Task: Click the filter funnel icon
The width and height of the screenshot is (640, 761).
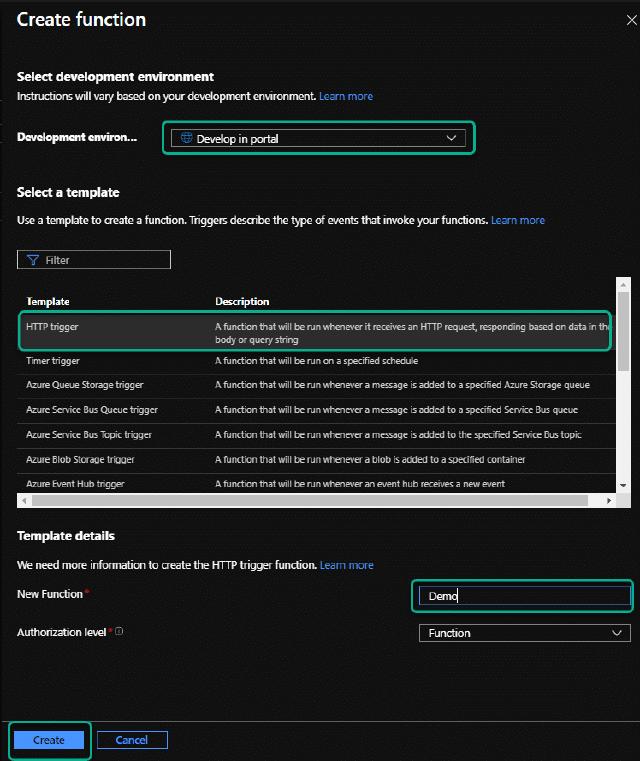Action: [32, 260]
